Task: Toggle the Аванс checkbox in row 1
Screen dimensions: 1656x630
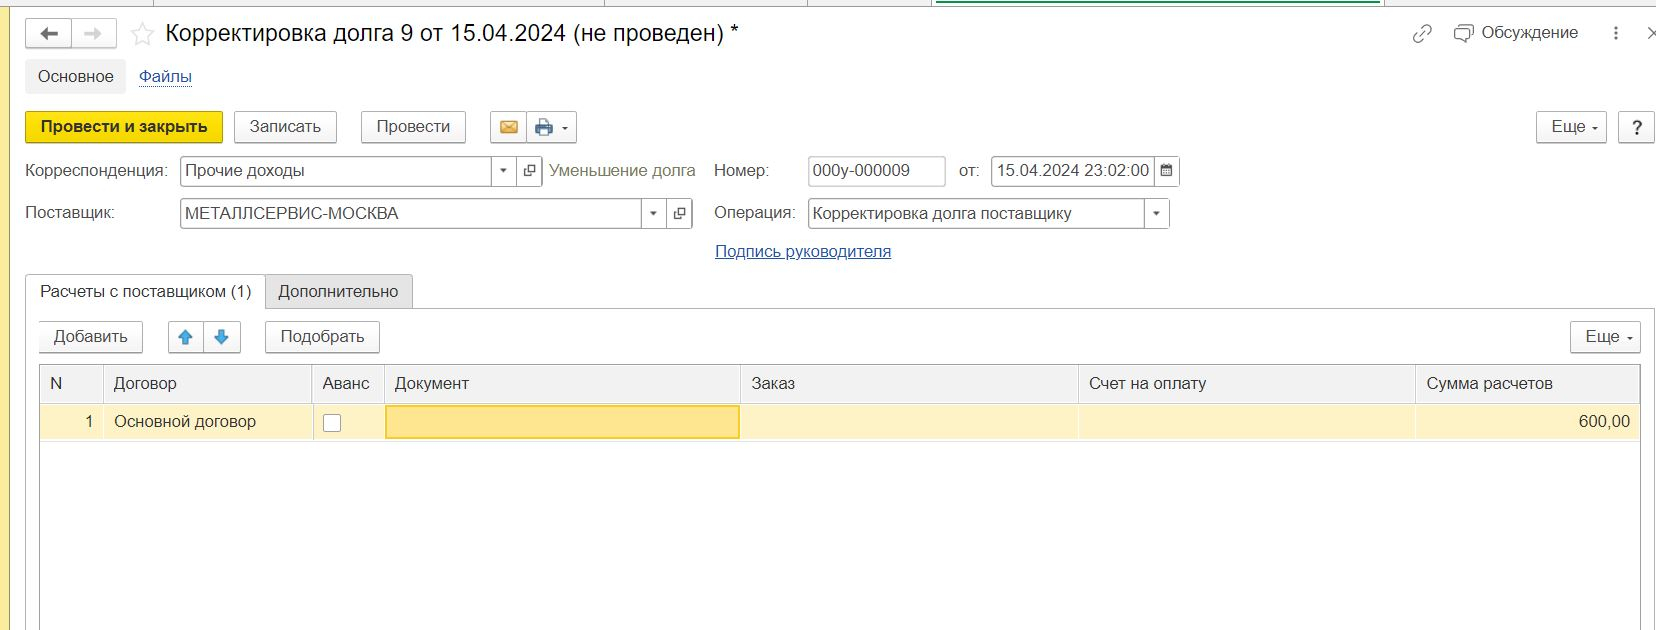Action: 332,423
